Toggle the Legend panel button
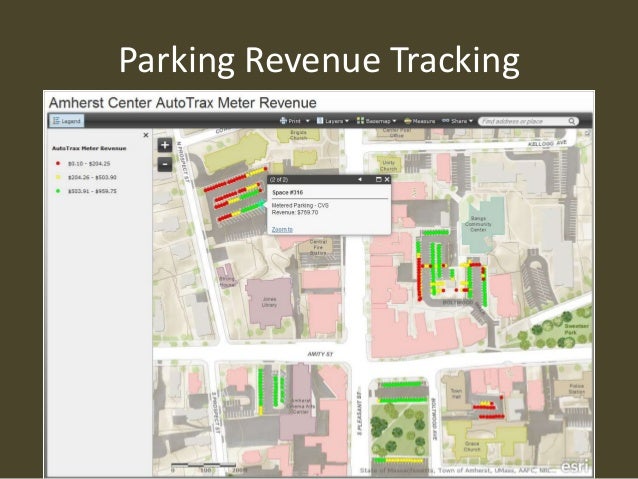The height and width of the screenshot is (479, 638). pos(67,121)
